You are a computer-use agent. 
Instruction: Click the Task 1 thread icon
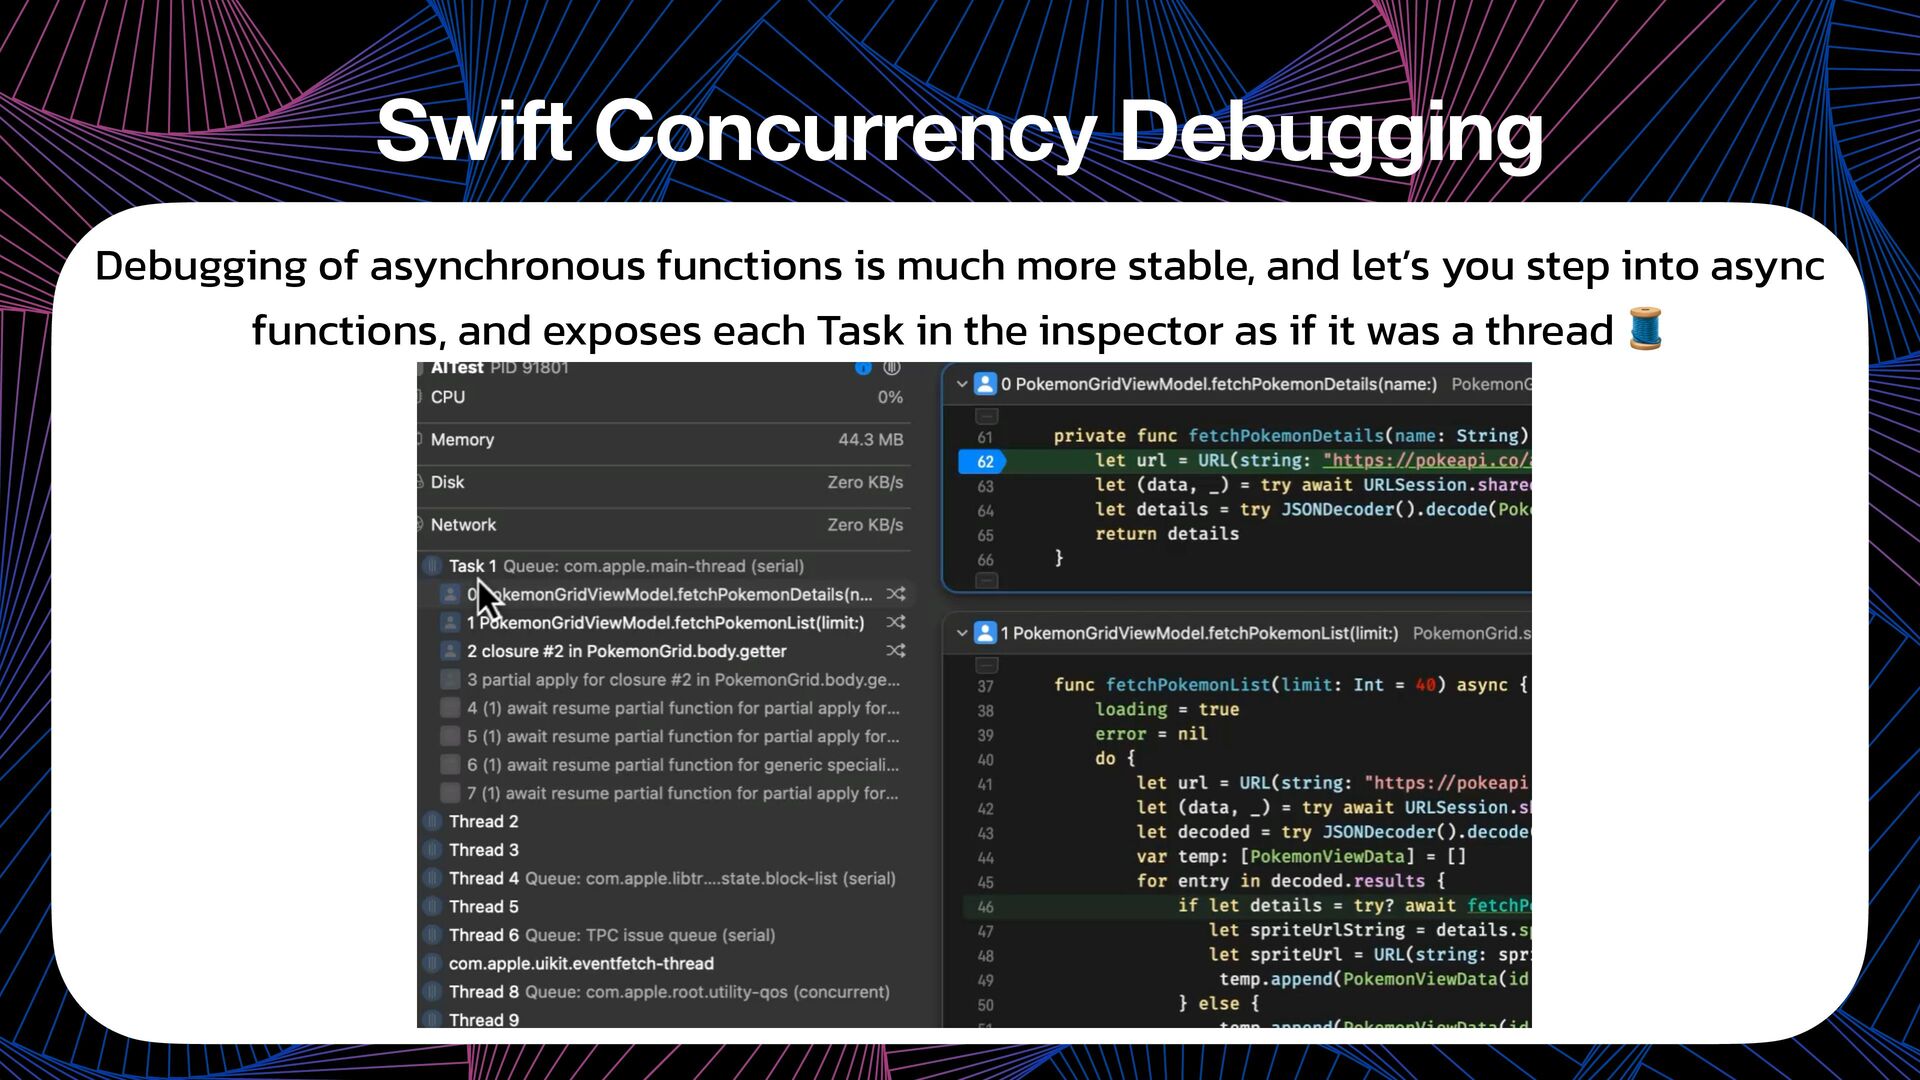[432, 566]
